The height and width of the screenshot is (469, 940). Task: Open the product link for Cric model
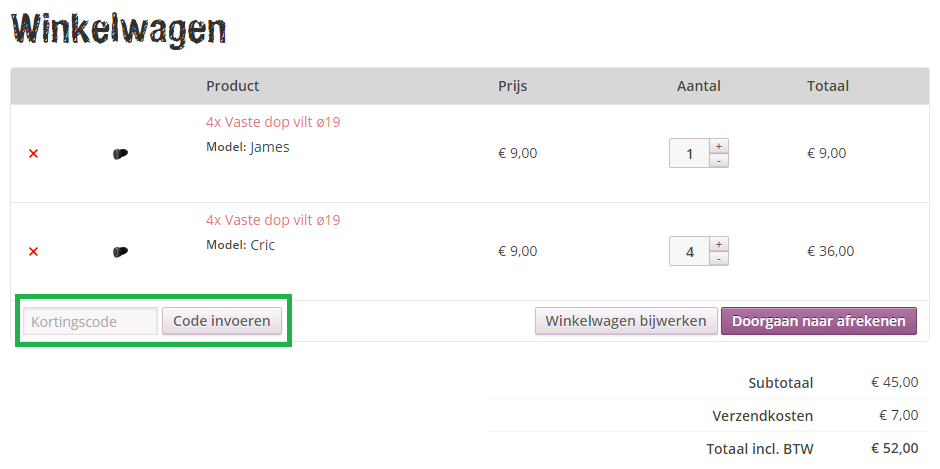click(273, 220)
